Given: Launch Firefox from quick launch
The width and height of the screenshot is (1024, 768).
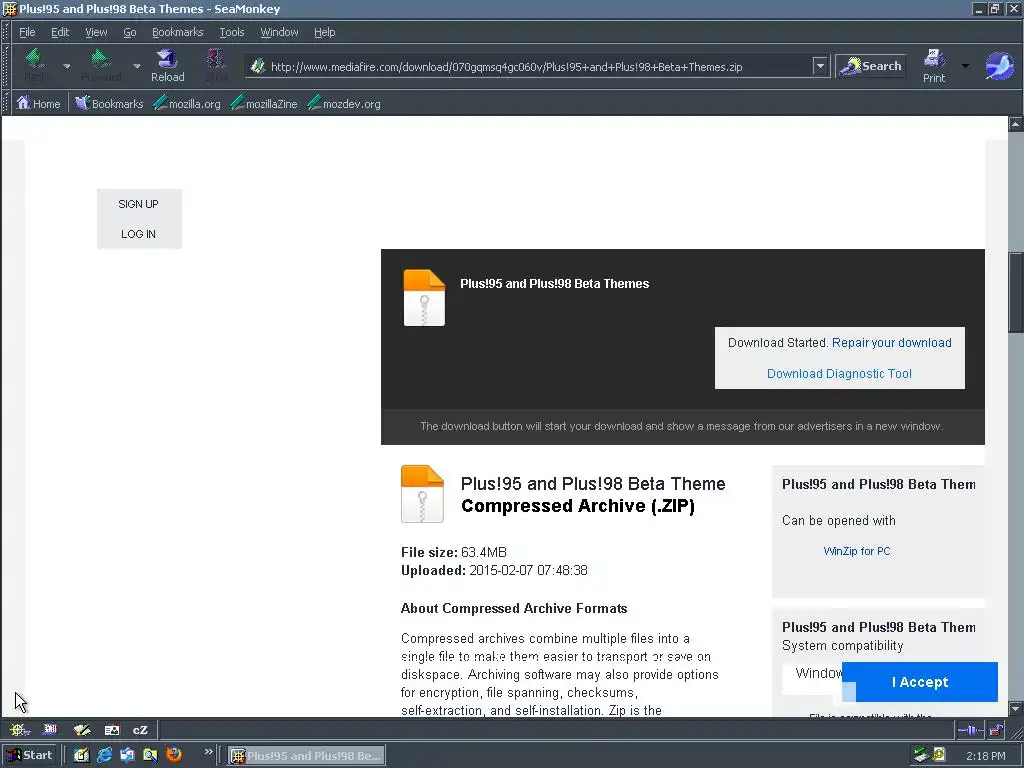Looking at the screenshot, I should [x=174, y=755].
